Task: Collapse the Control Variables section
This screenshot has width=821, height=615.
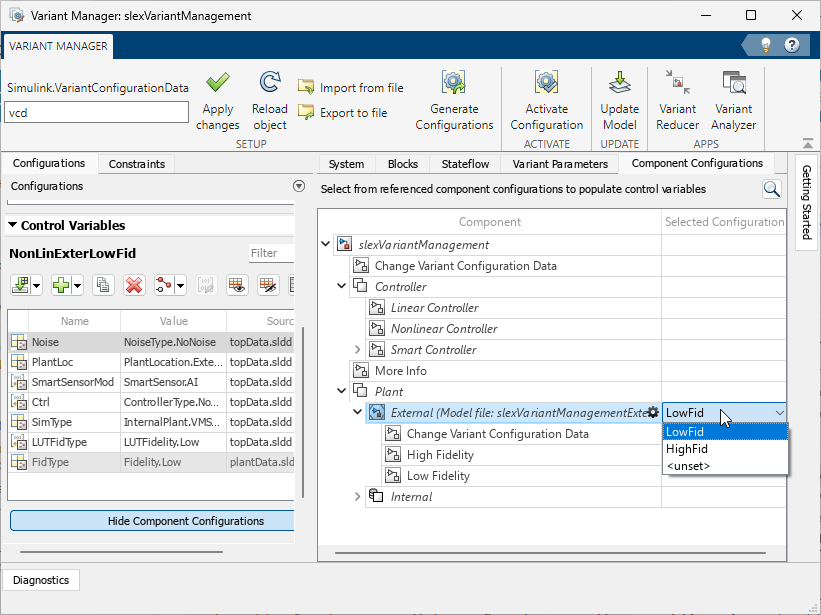Action: click(13, 226)
